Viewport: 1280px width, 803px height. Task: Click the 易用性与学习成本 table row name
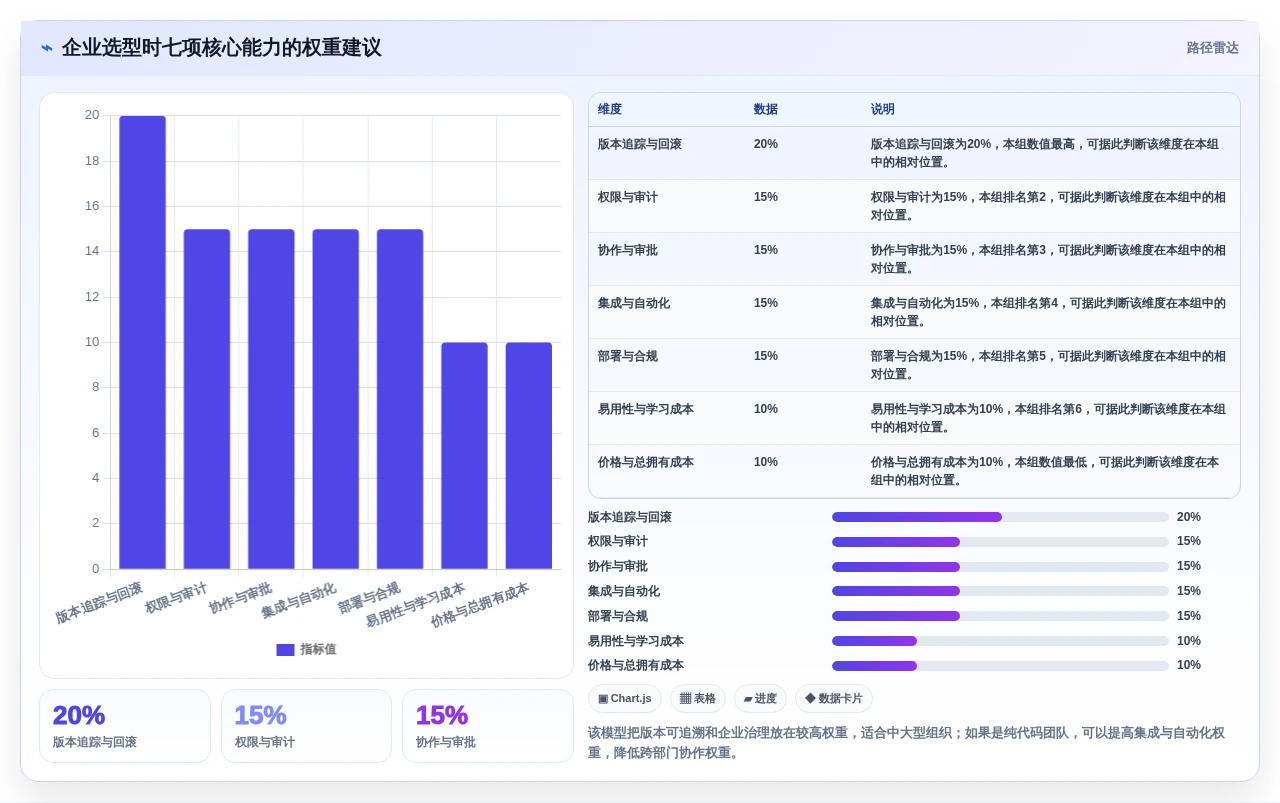tap(646, 409)
